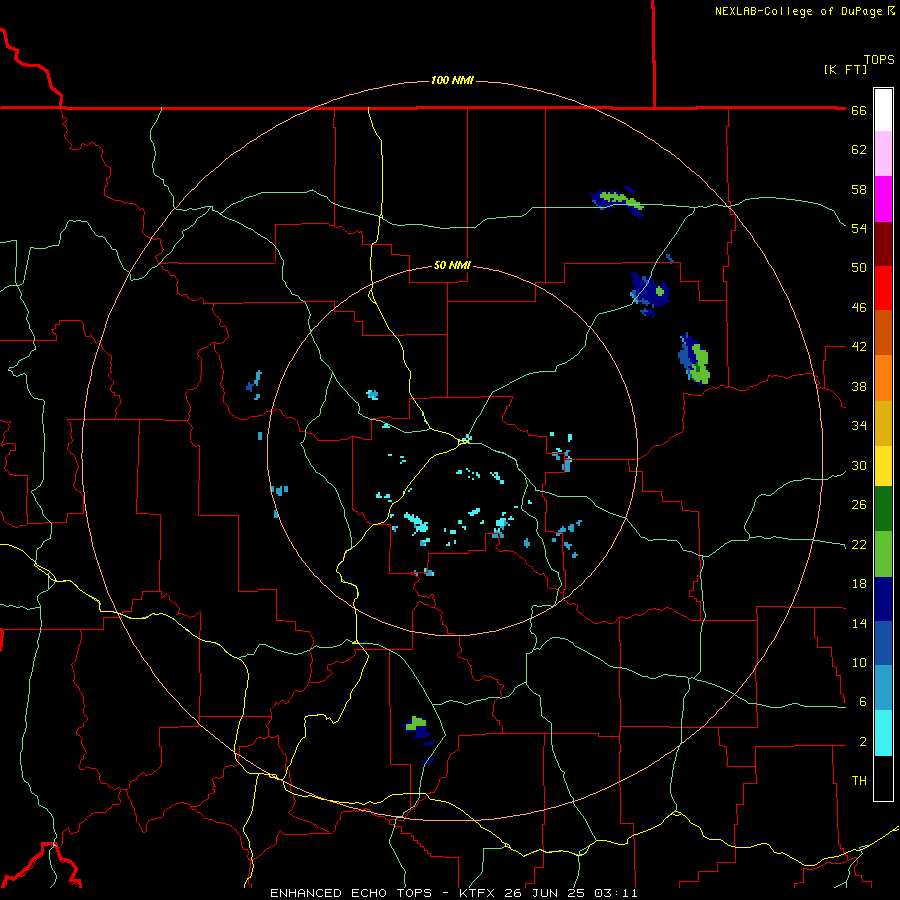The image size is (900, 900).
Task: Click the legend value 2
Action: [863, 742]
